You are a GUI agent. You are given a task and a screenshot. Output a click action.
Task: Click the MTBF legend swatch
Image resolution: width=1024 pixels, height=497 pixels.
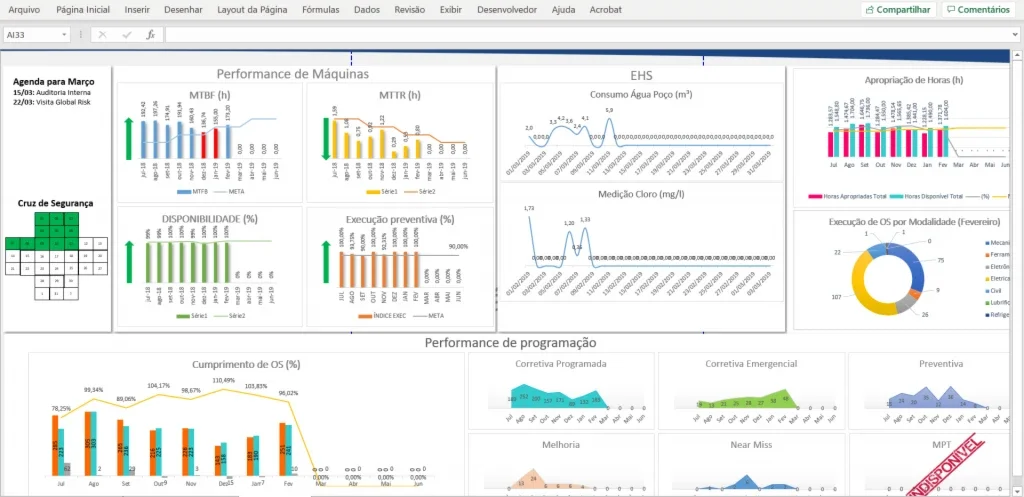coord(183,192)
